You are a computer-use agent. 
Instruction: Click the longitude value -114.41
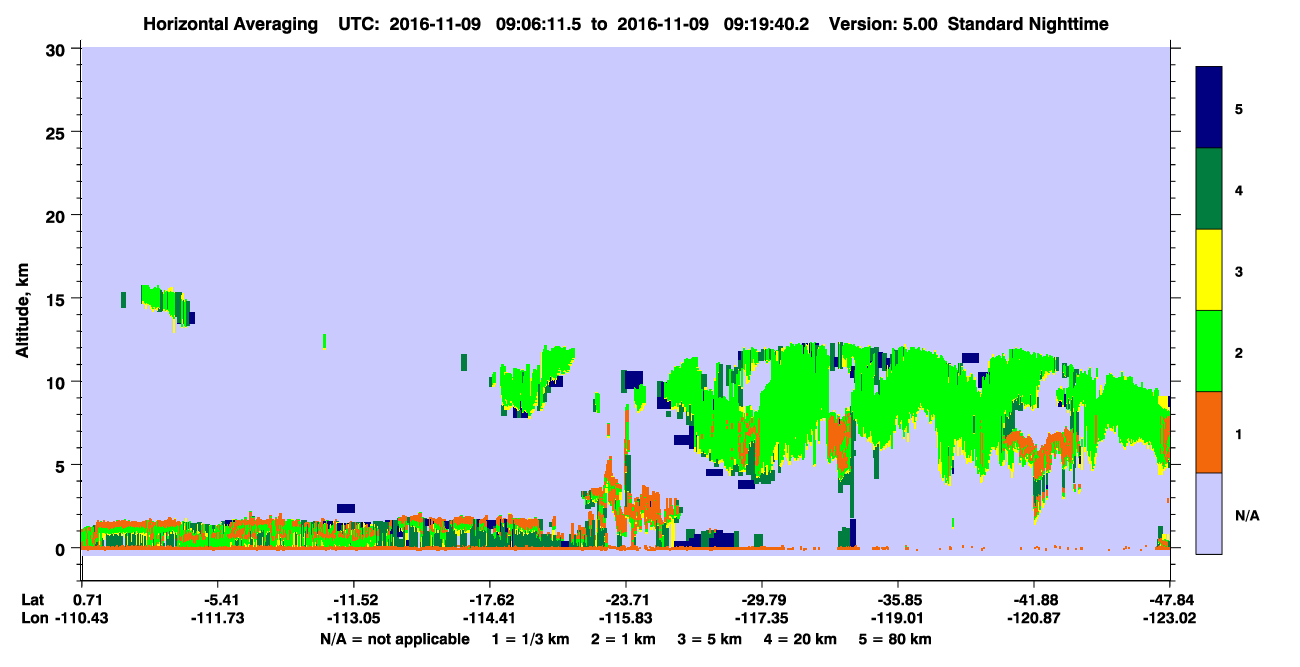click(x=490, y=618)
